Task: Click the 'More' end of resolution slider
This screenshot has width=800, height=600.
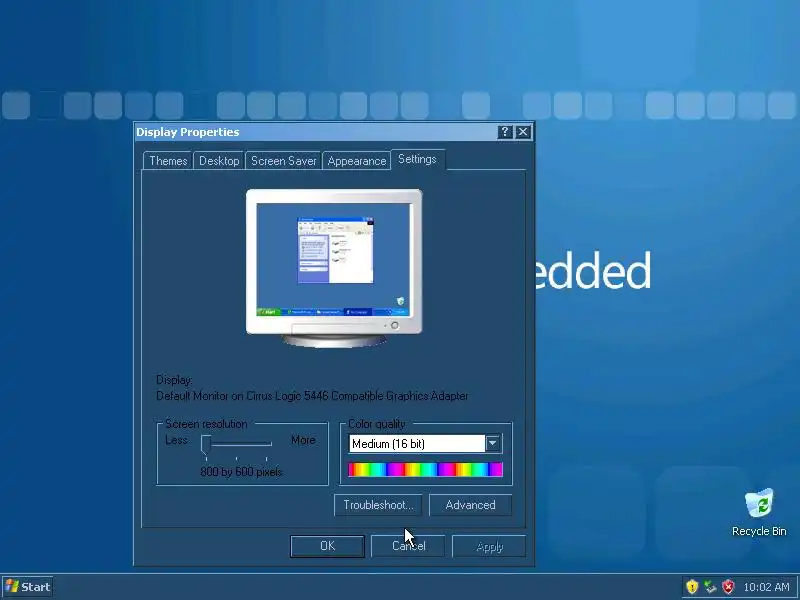Action: pyautogui.click(x=303, y=440)
